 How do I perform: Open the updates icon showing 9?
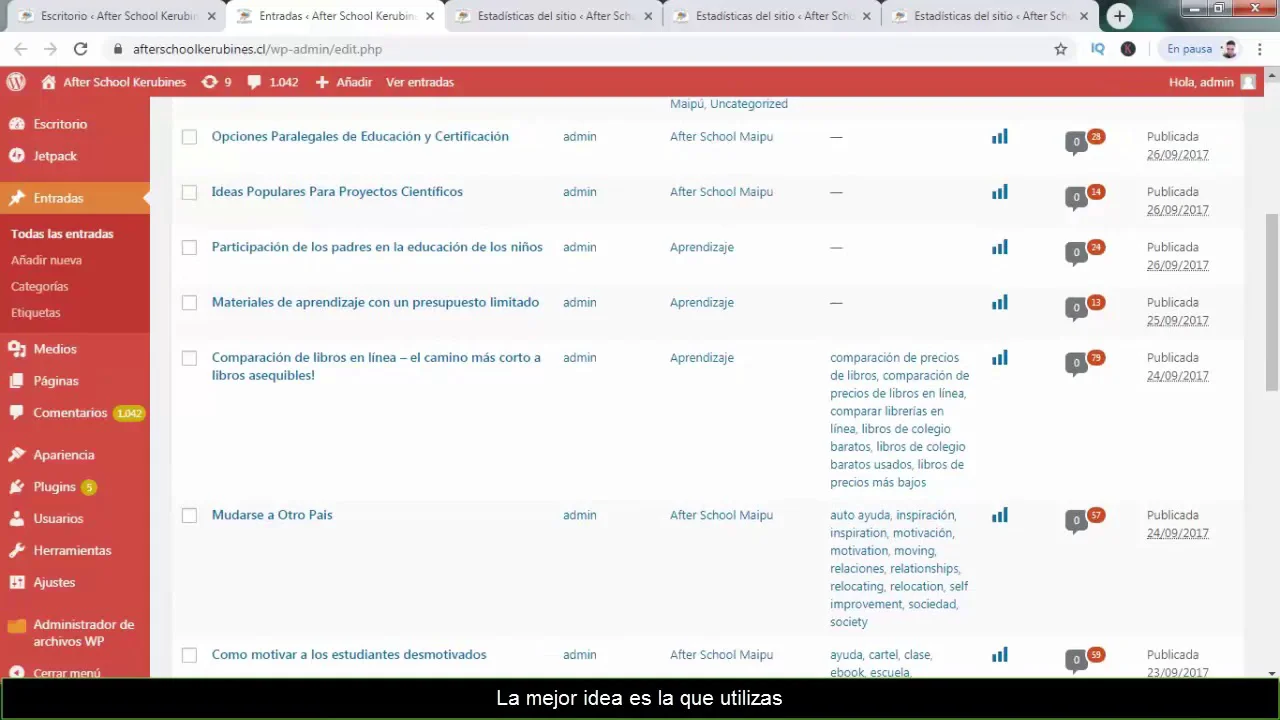point(216,82)
